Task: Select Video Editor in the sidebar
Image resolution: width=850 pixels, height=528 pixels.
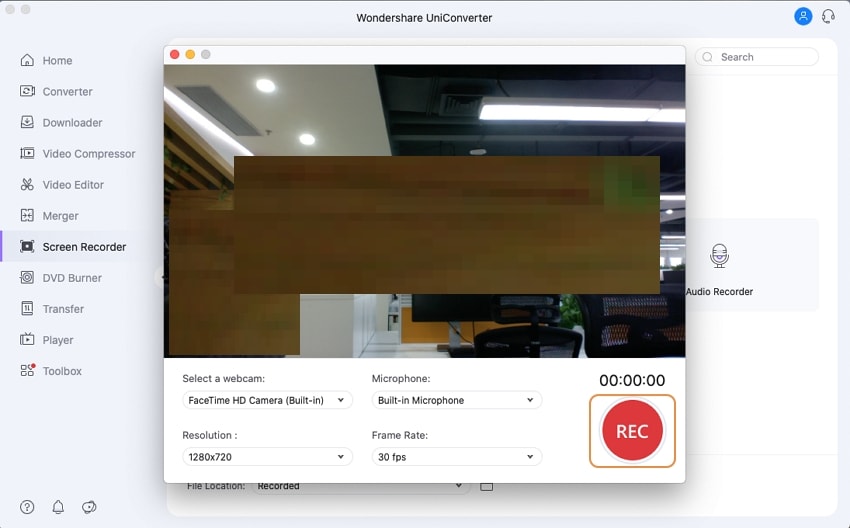Action: (x=73, y=185)
